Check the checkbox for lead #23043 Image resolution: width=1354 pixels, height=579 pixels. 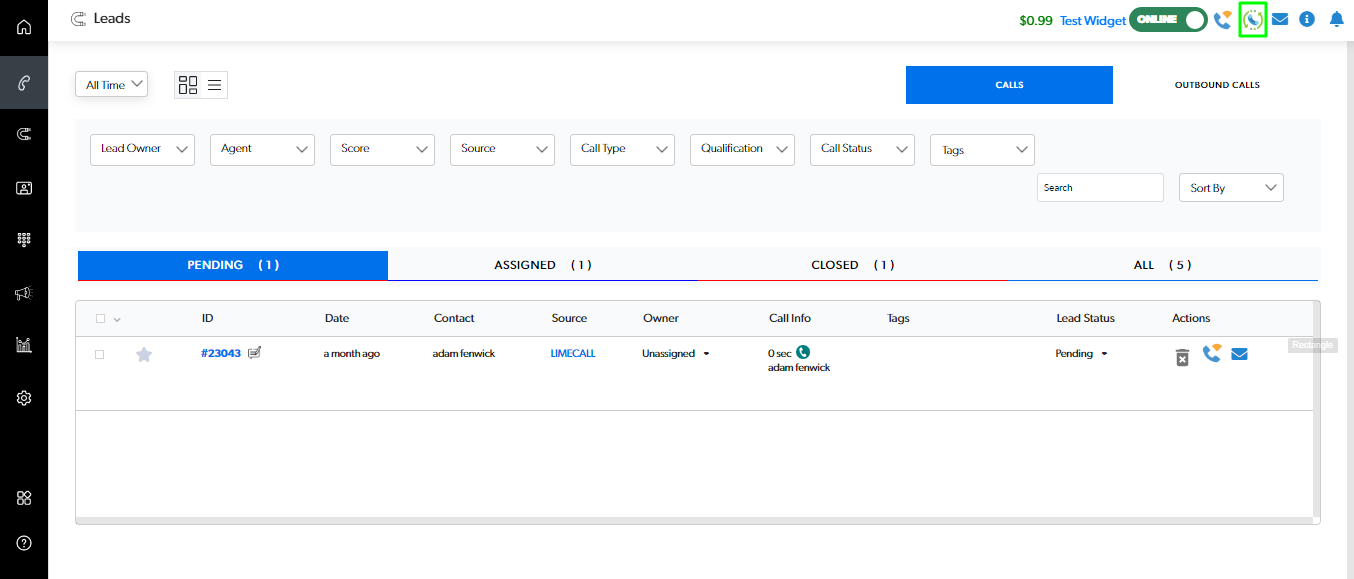pos(99,354)
